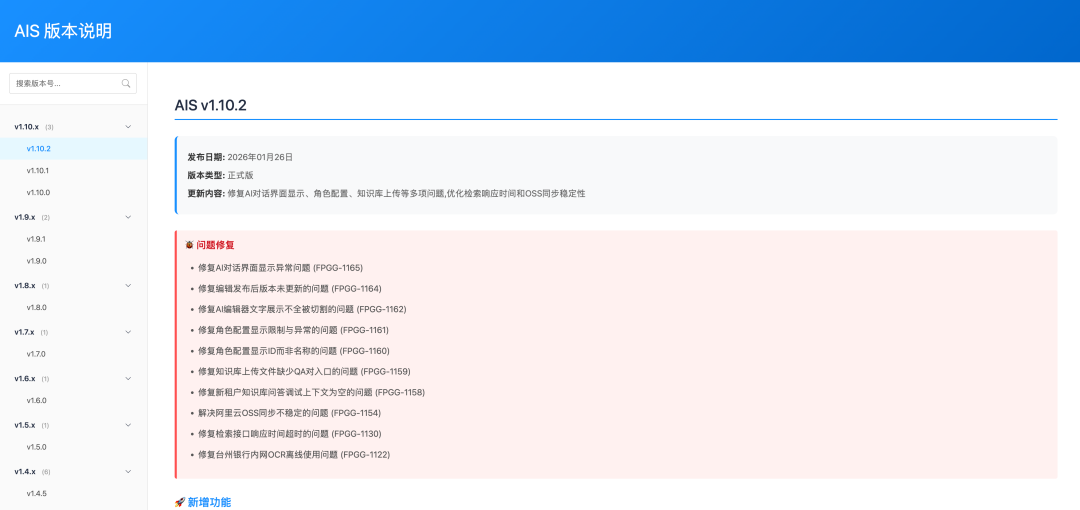Screen dimensions: 1080x510
Task: Click the AIS 版本说明 header title
Action: point(63,31)
